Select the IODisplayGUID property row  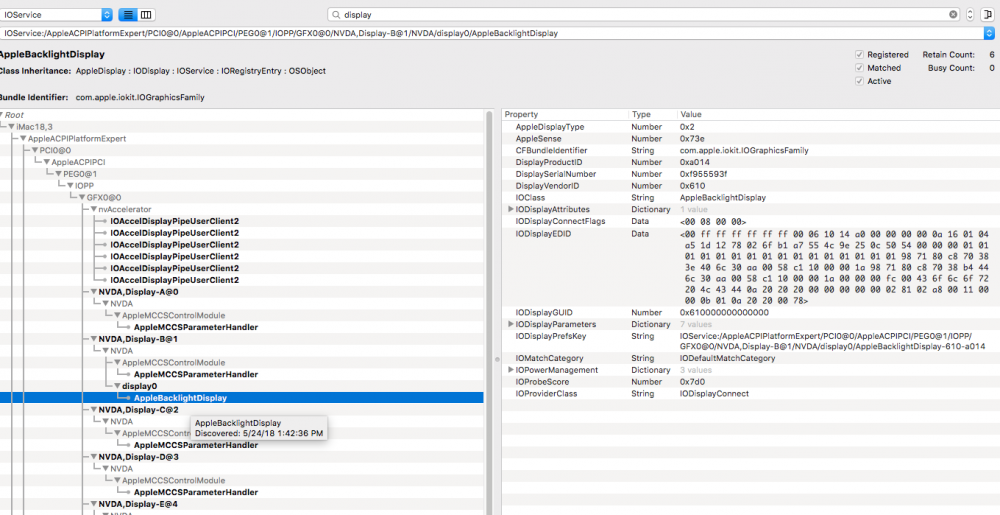click(x=751, y=312)
